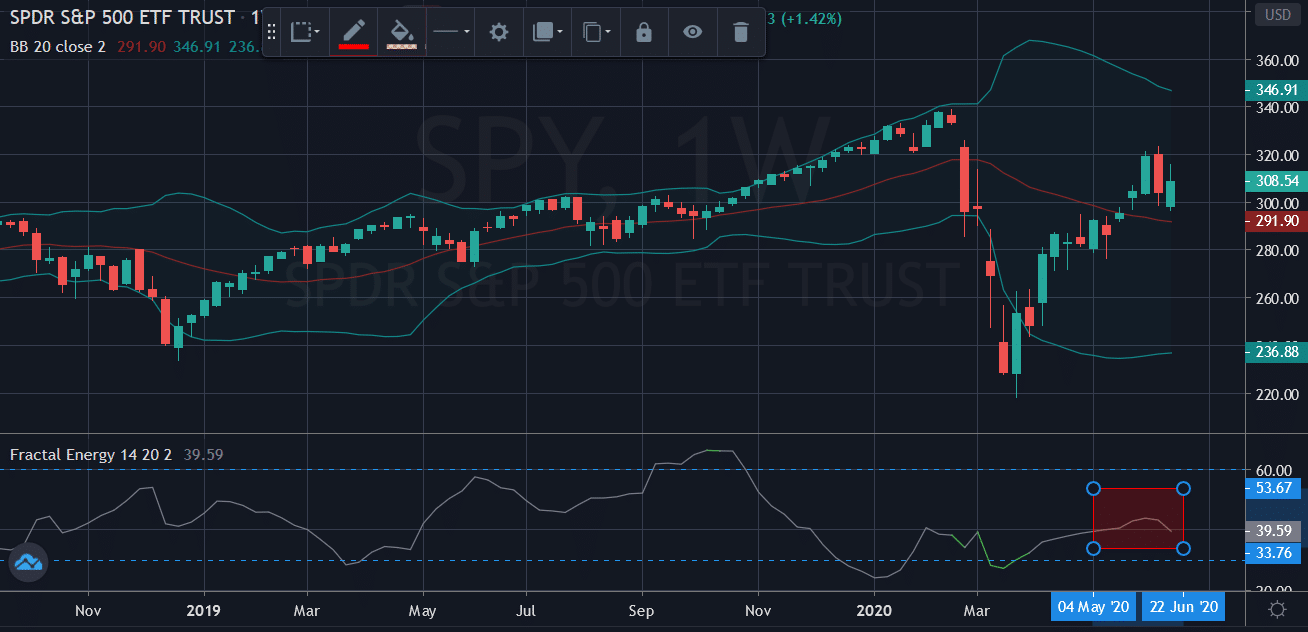Open the visual order layers dropdown
Viewport: 1308px width, 632px height.
tap(547, 32)
